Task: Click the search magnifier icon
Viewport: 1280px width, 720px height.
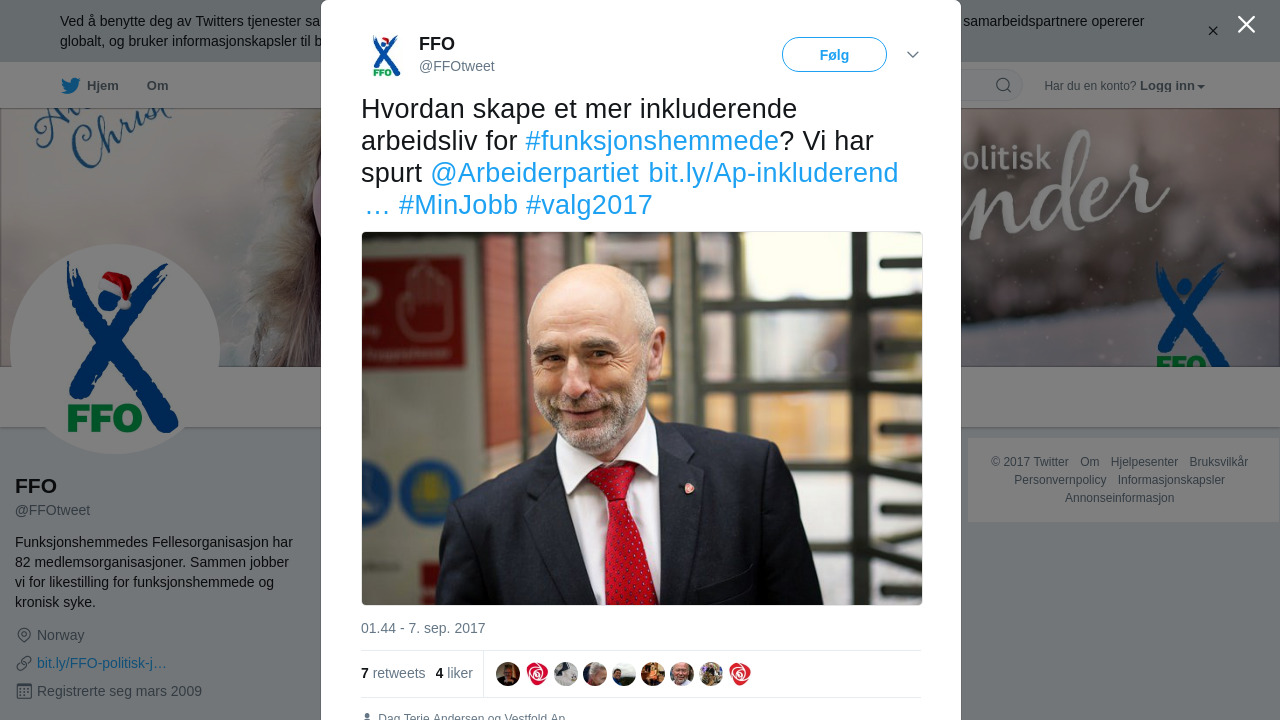Action: click(x=1003, y=85)
